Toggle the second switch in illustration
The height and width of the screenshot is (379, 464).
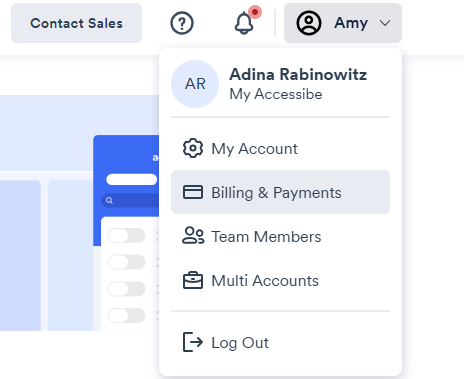click(x=127, y=262)
